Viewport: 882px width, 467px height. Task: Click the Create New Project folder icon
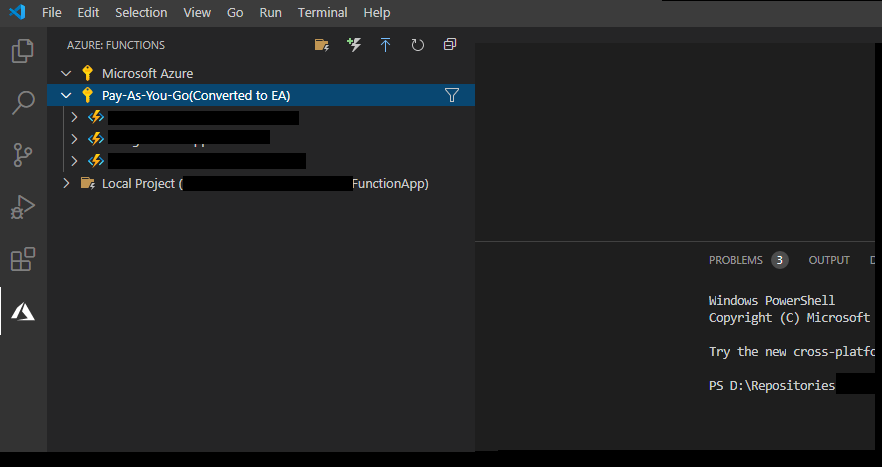point(322,45)
